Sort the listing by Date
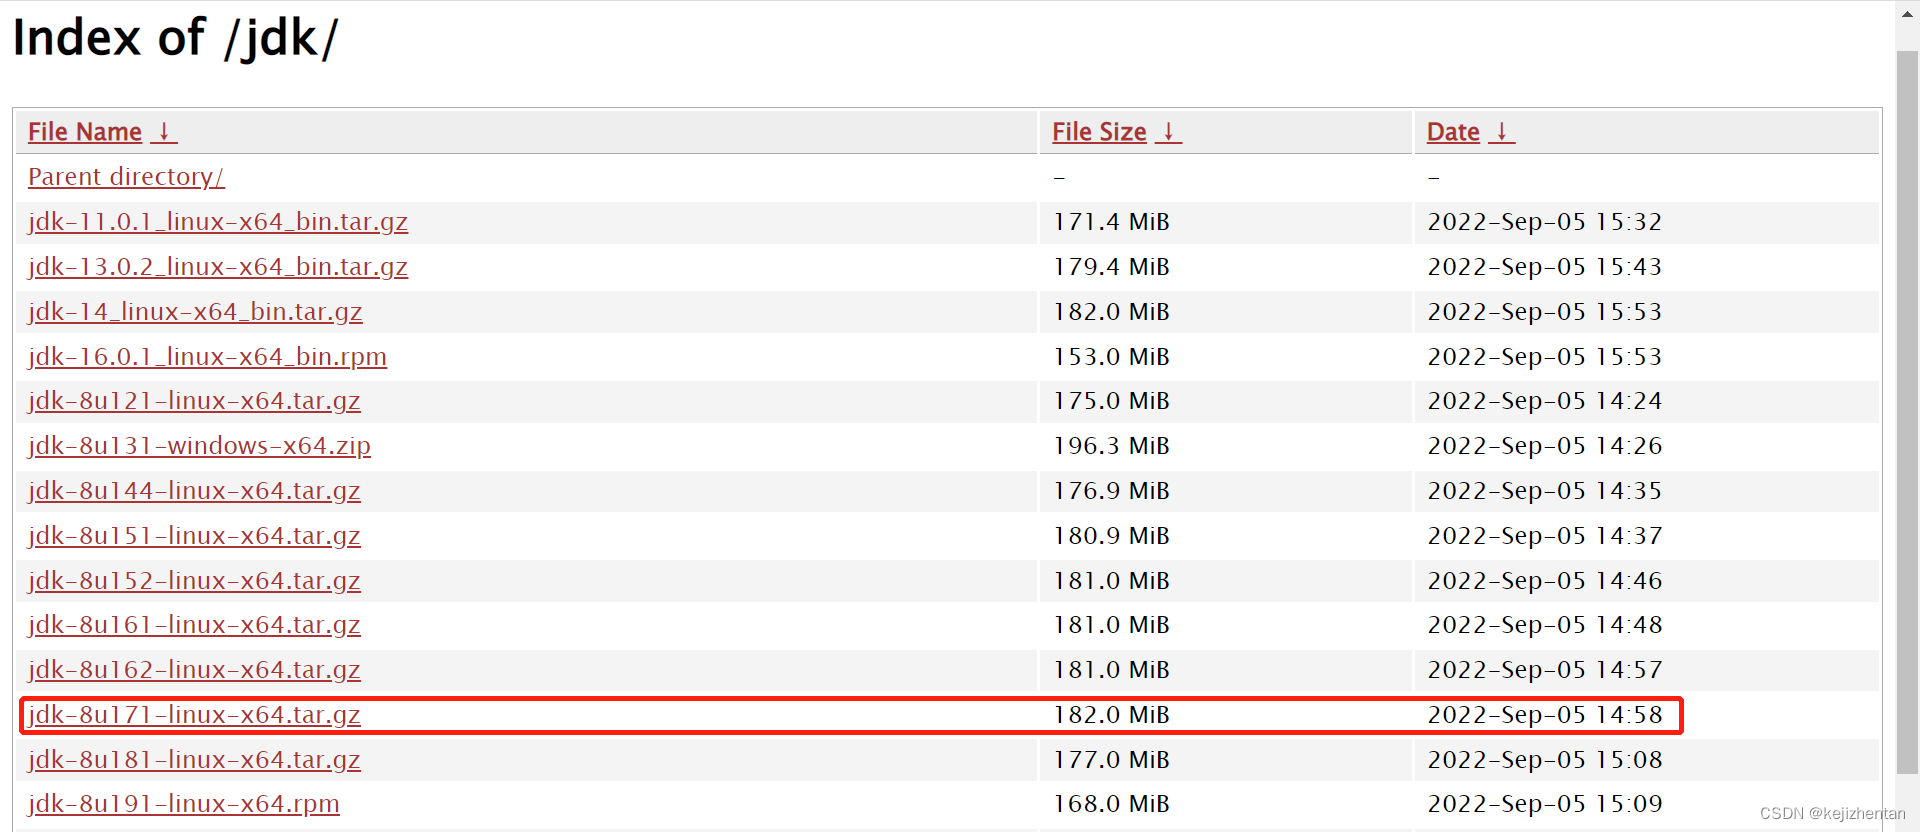 (1453, 132)
